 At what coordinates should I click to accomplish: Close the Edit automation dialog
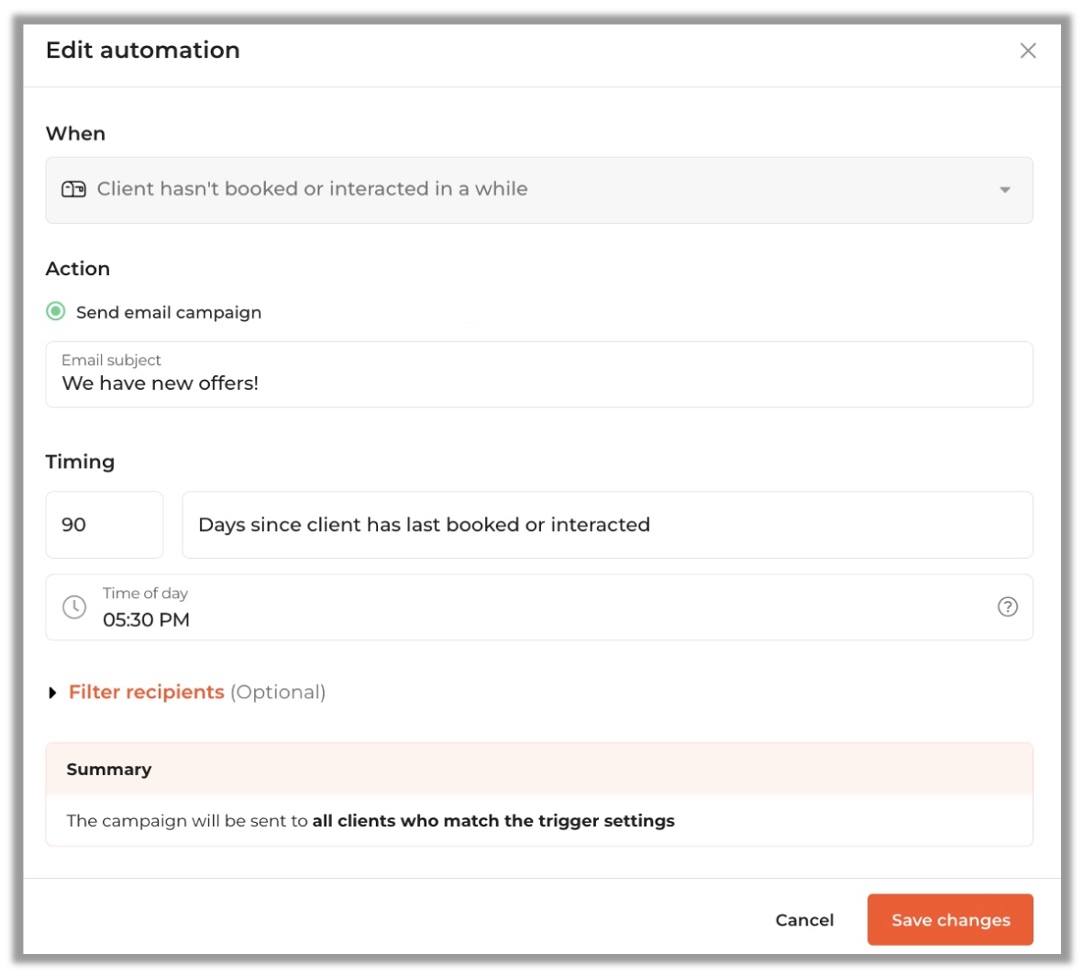(x=1027, y=51)
